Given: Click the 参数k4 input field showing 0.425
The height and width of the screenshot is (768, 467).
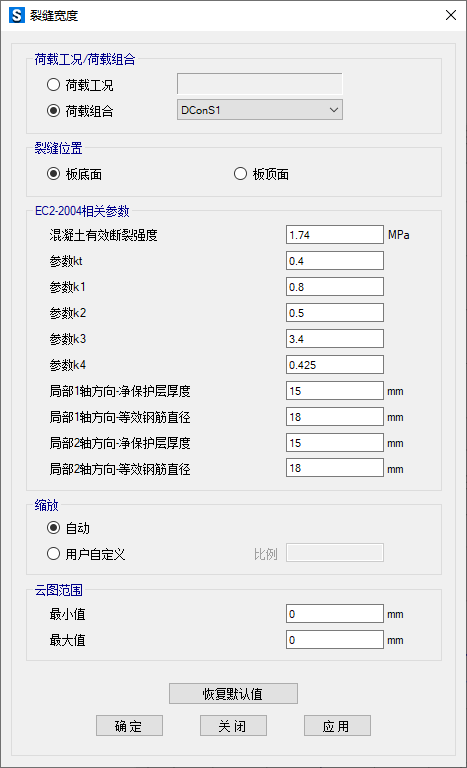Looking at the screenshot, I should (x=335, y=364).
